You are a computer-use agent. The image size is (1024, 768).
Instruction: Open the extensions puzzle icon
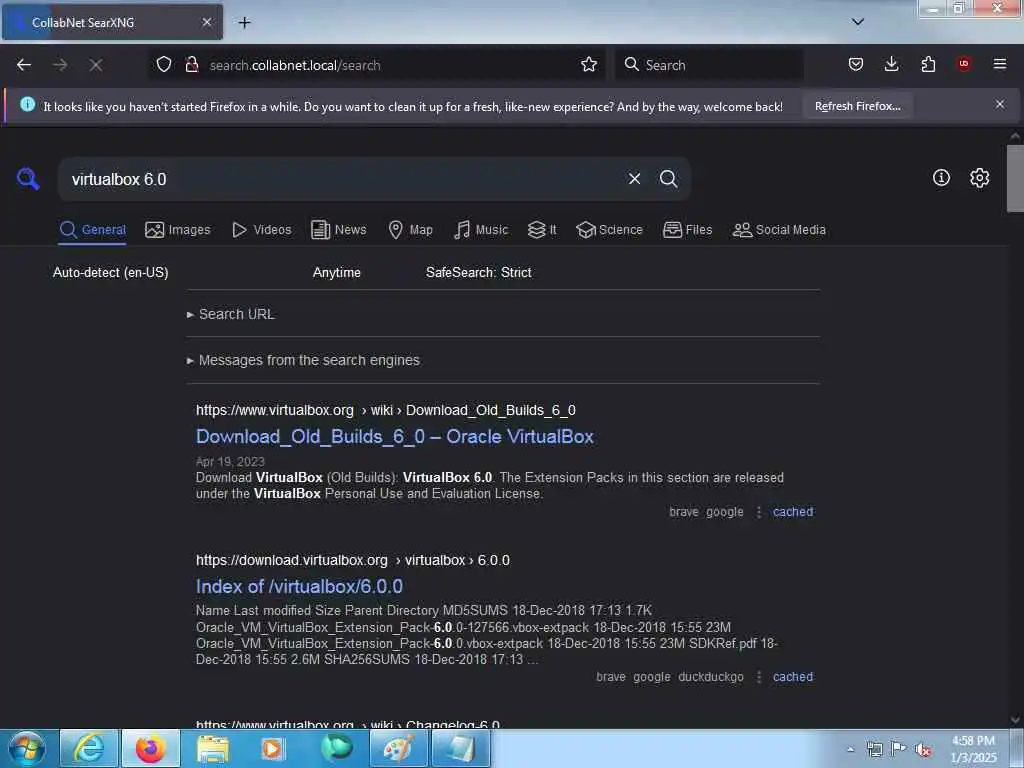coord(928,65)
